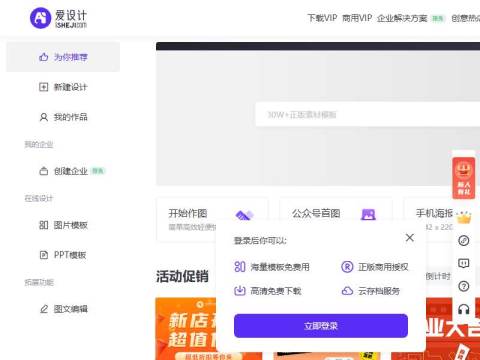The image size is (480, 360).
Task: Open 我的作品 in the sidebar
Action: 63,117
